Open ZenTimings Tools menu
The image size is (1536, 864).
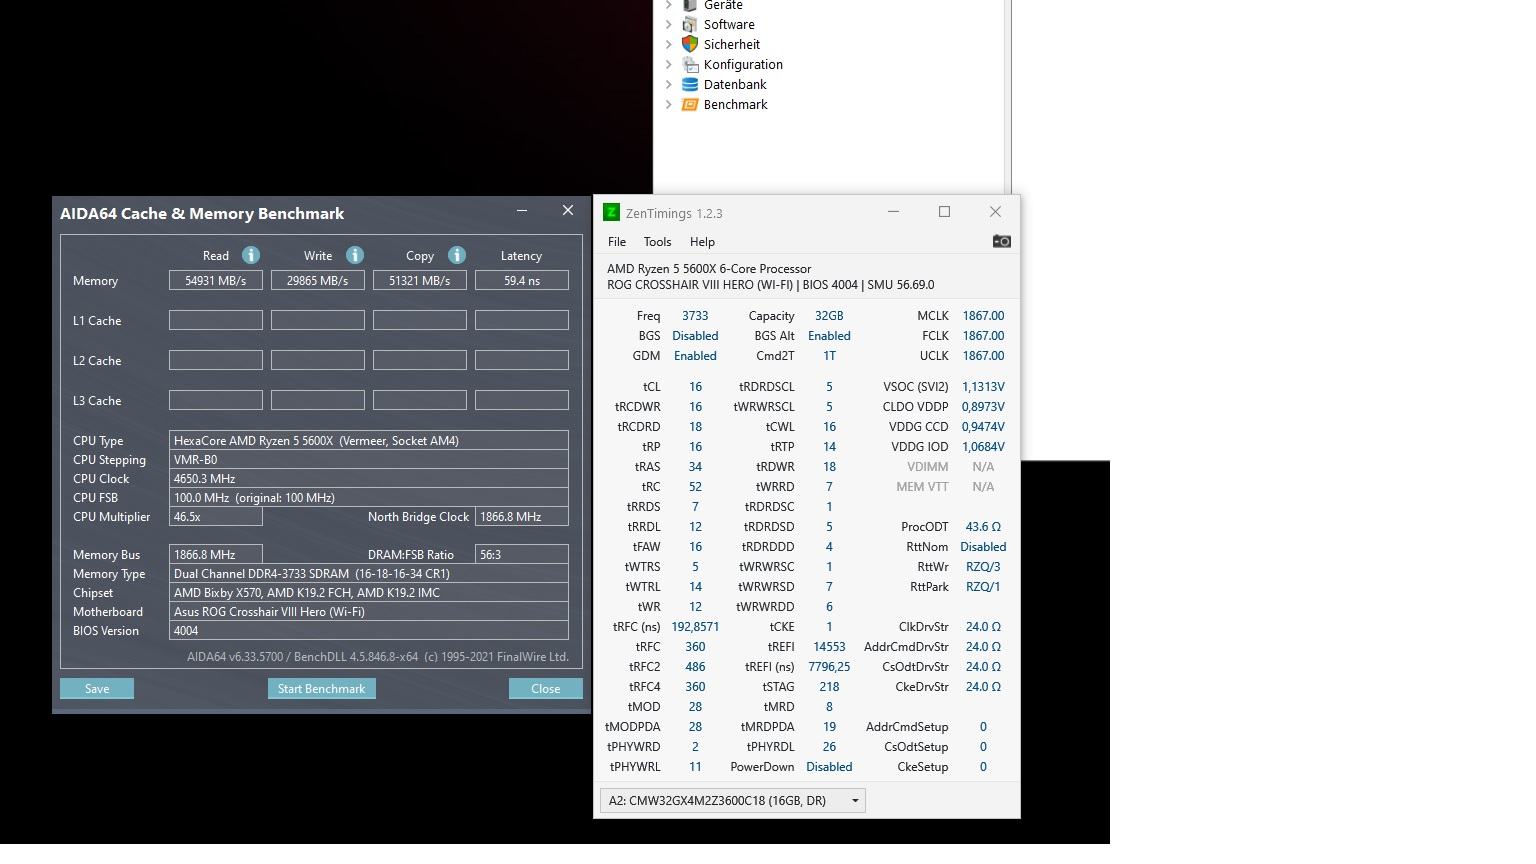[657, 241]
